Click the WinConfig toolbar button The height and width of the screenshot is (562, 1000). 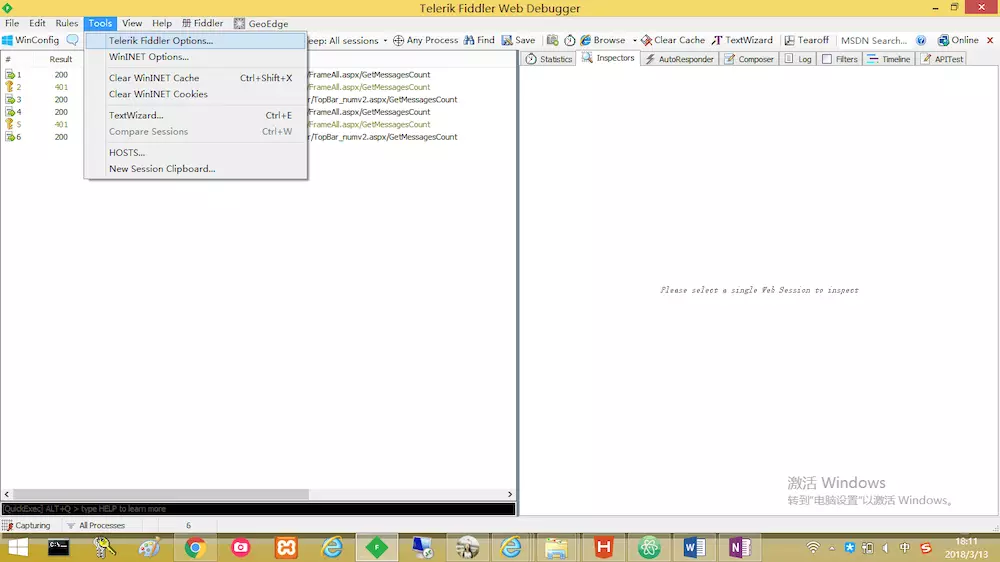31,40
